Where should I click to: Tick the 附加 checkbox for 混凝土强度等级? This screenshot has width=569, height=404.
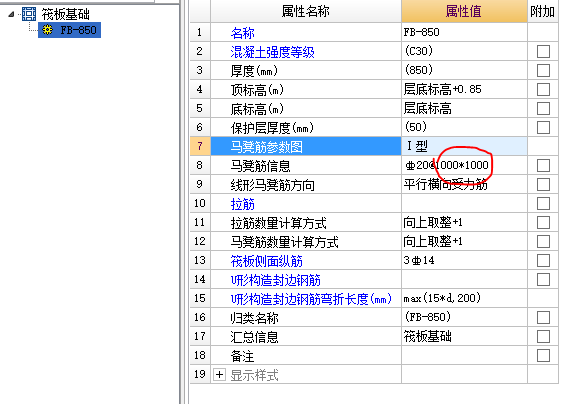(543, 51)
